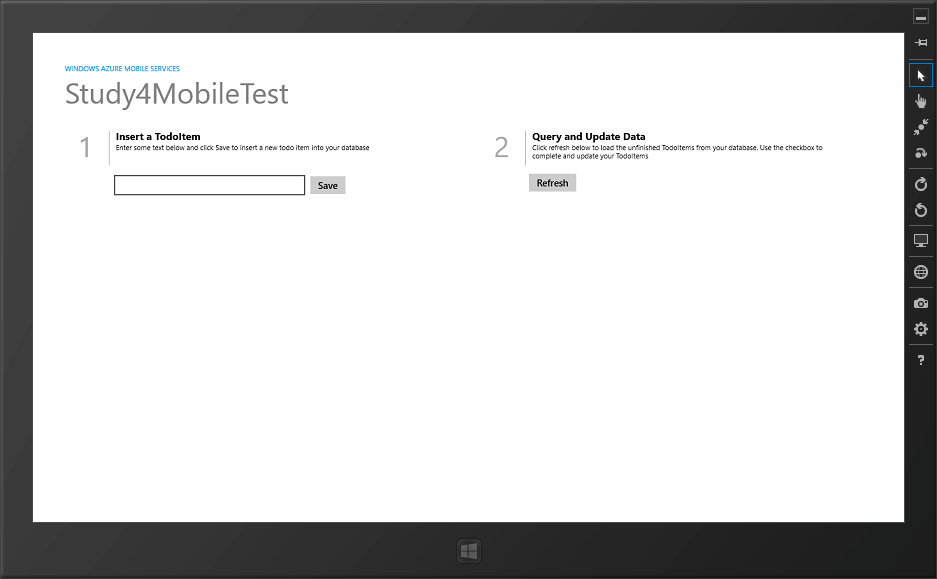Rotate the simulator counterclockwise 90 degrees
937x579 pixels.
click(x=921, y=210)
